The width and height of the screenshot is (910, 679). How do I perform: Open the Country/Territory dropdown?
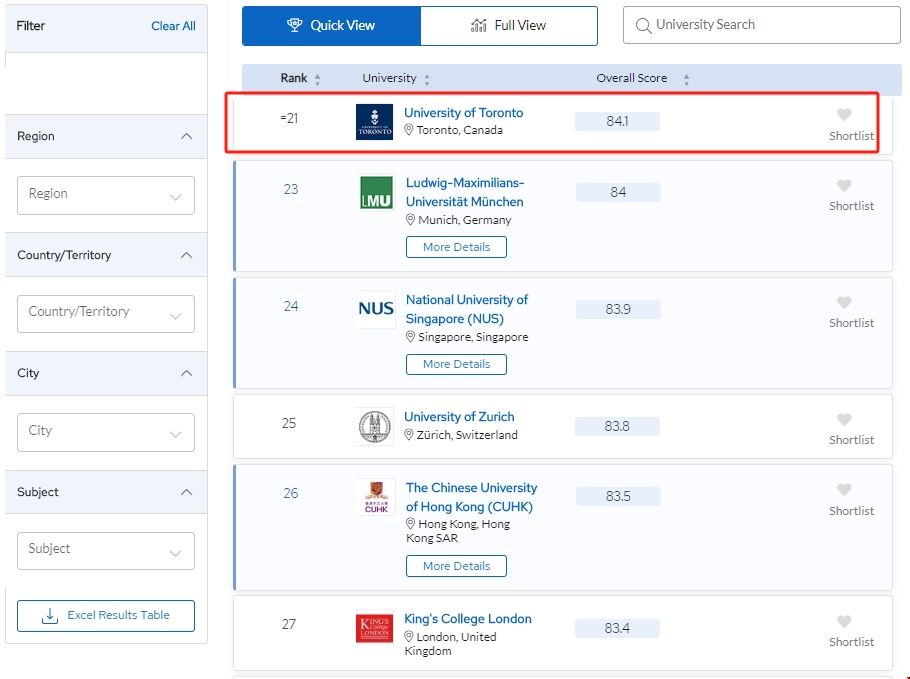106,313
